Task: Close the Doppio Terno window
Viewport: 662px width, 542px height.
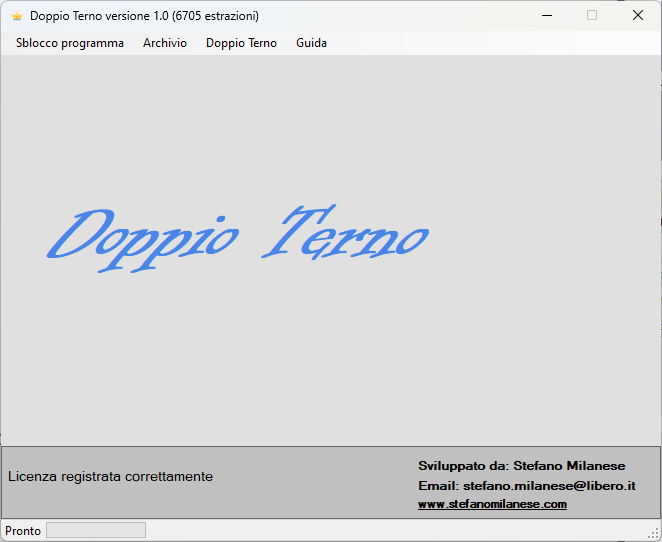Action: tap(638, 16)
